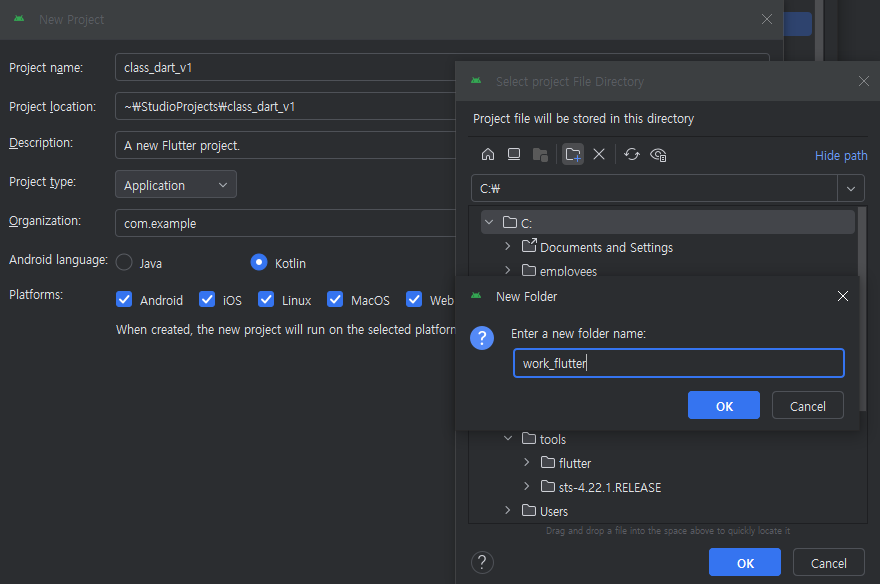Collapse the tools folder

pos(508,438)
